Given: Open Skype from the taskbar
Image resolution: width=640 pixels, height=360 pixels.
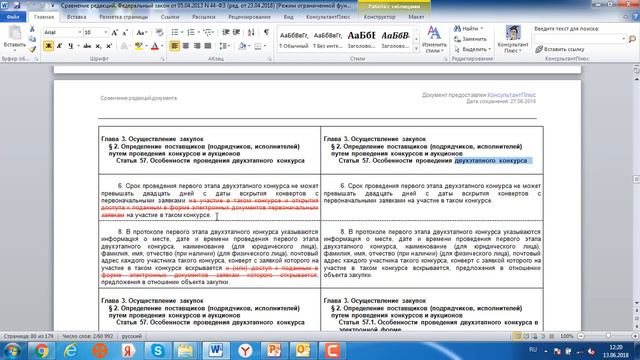Looking at the screenshot, I should pos(158,351).
